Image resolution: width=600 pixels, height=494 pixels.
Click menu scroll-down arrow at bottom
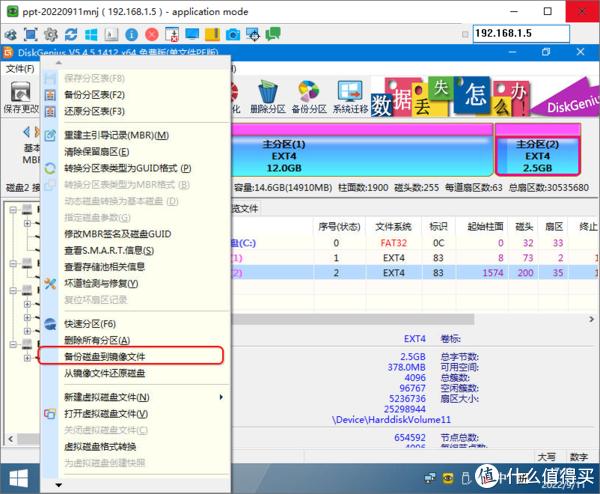(x=58, y=485)
